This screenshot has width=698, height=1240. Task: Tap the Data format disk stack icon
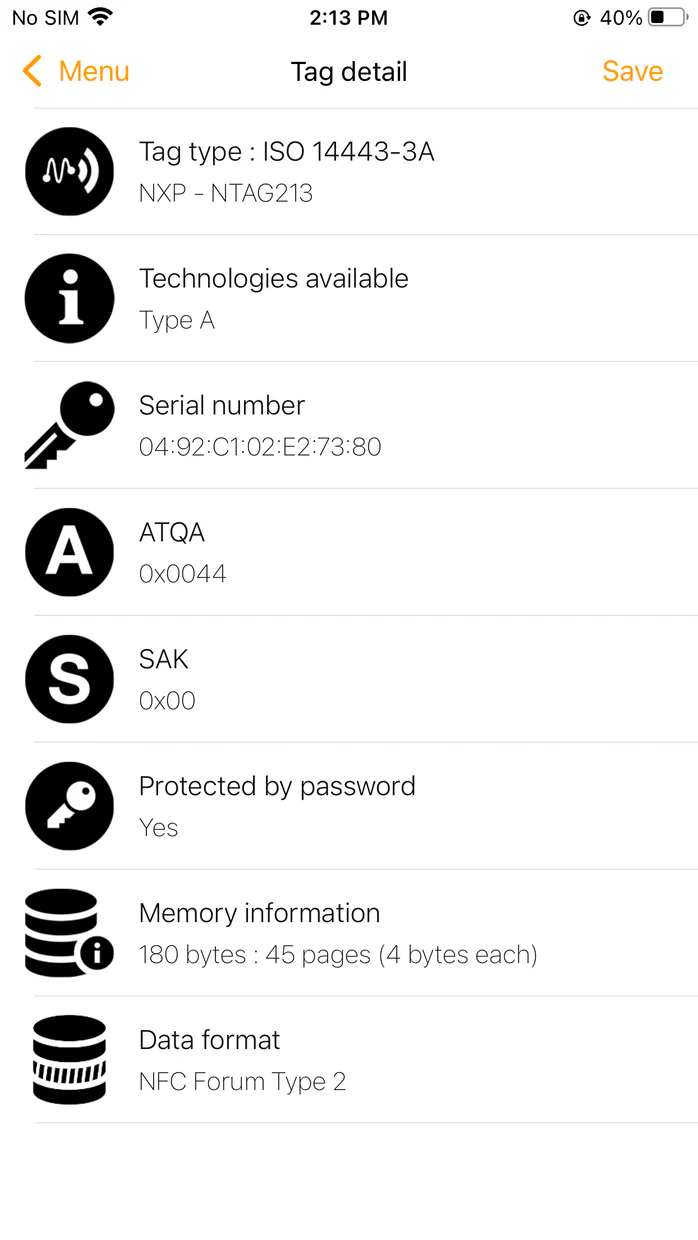(69, 1060)
